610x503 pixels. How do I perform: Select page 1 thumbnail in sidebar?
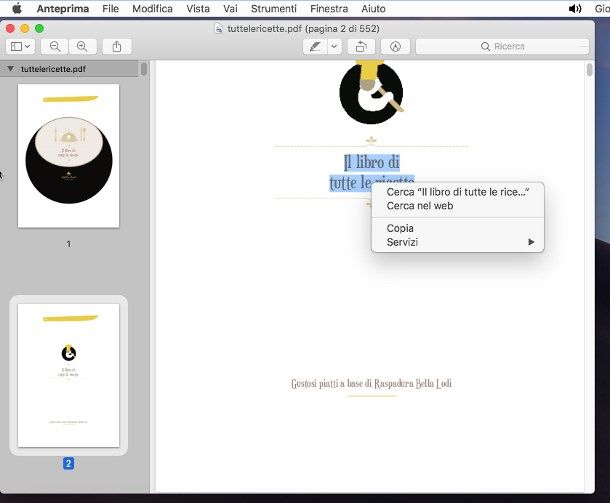pos(68,155)
